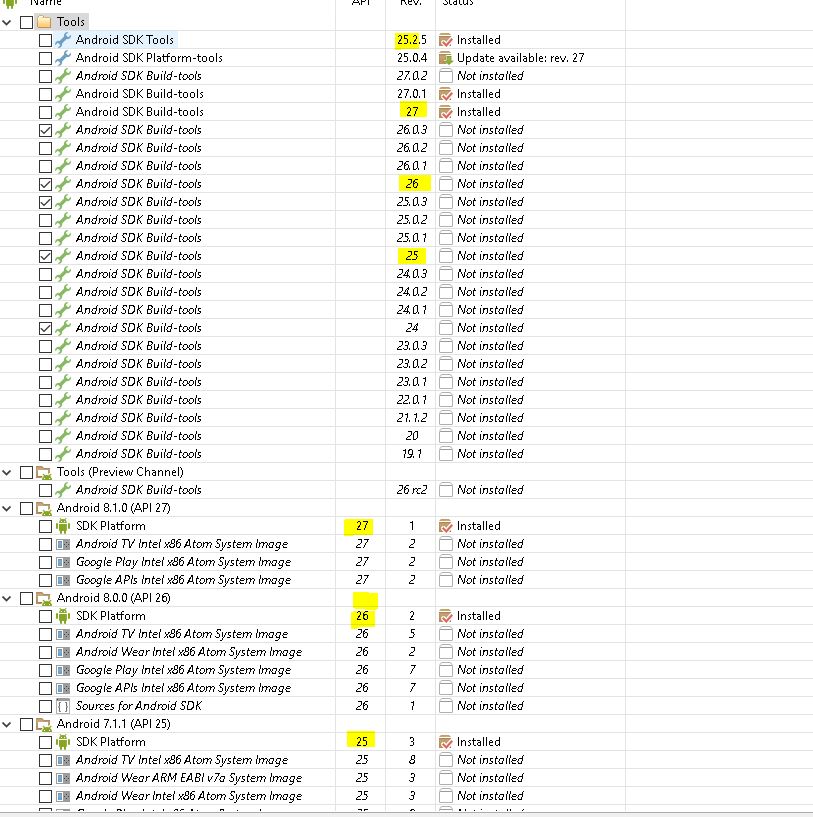Click the Android 7.1.1 (API 25) folder icon

(x=45, y=725)
